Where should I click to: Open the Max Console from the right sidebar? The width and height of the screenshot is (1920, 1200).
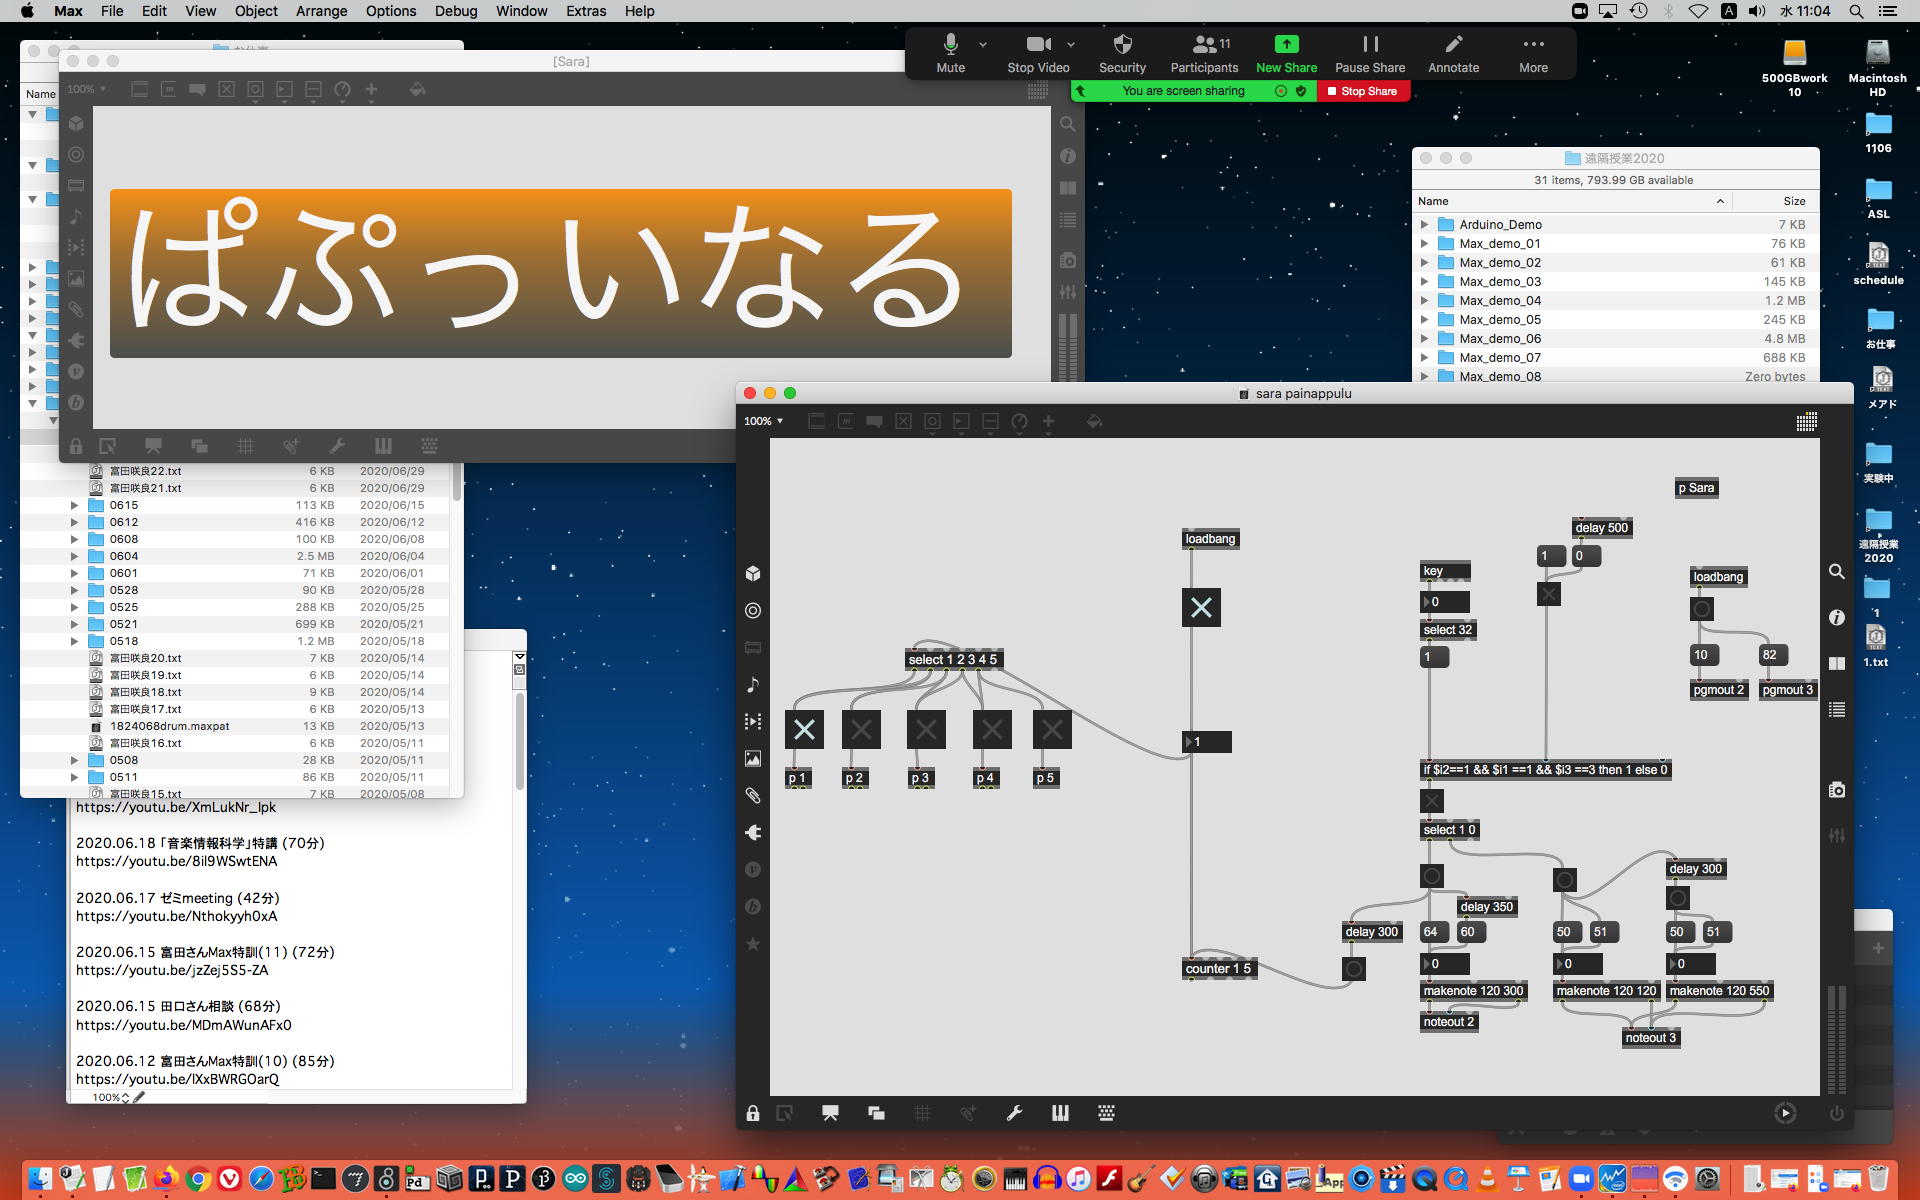(x=1836, y=709)
